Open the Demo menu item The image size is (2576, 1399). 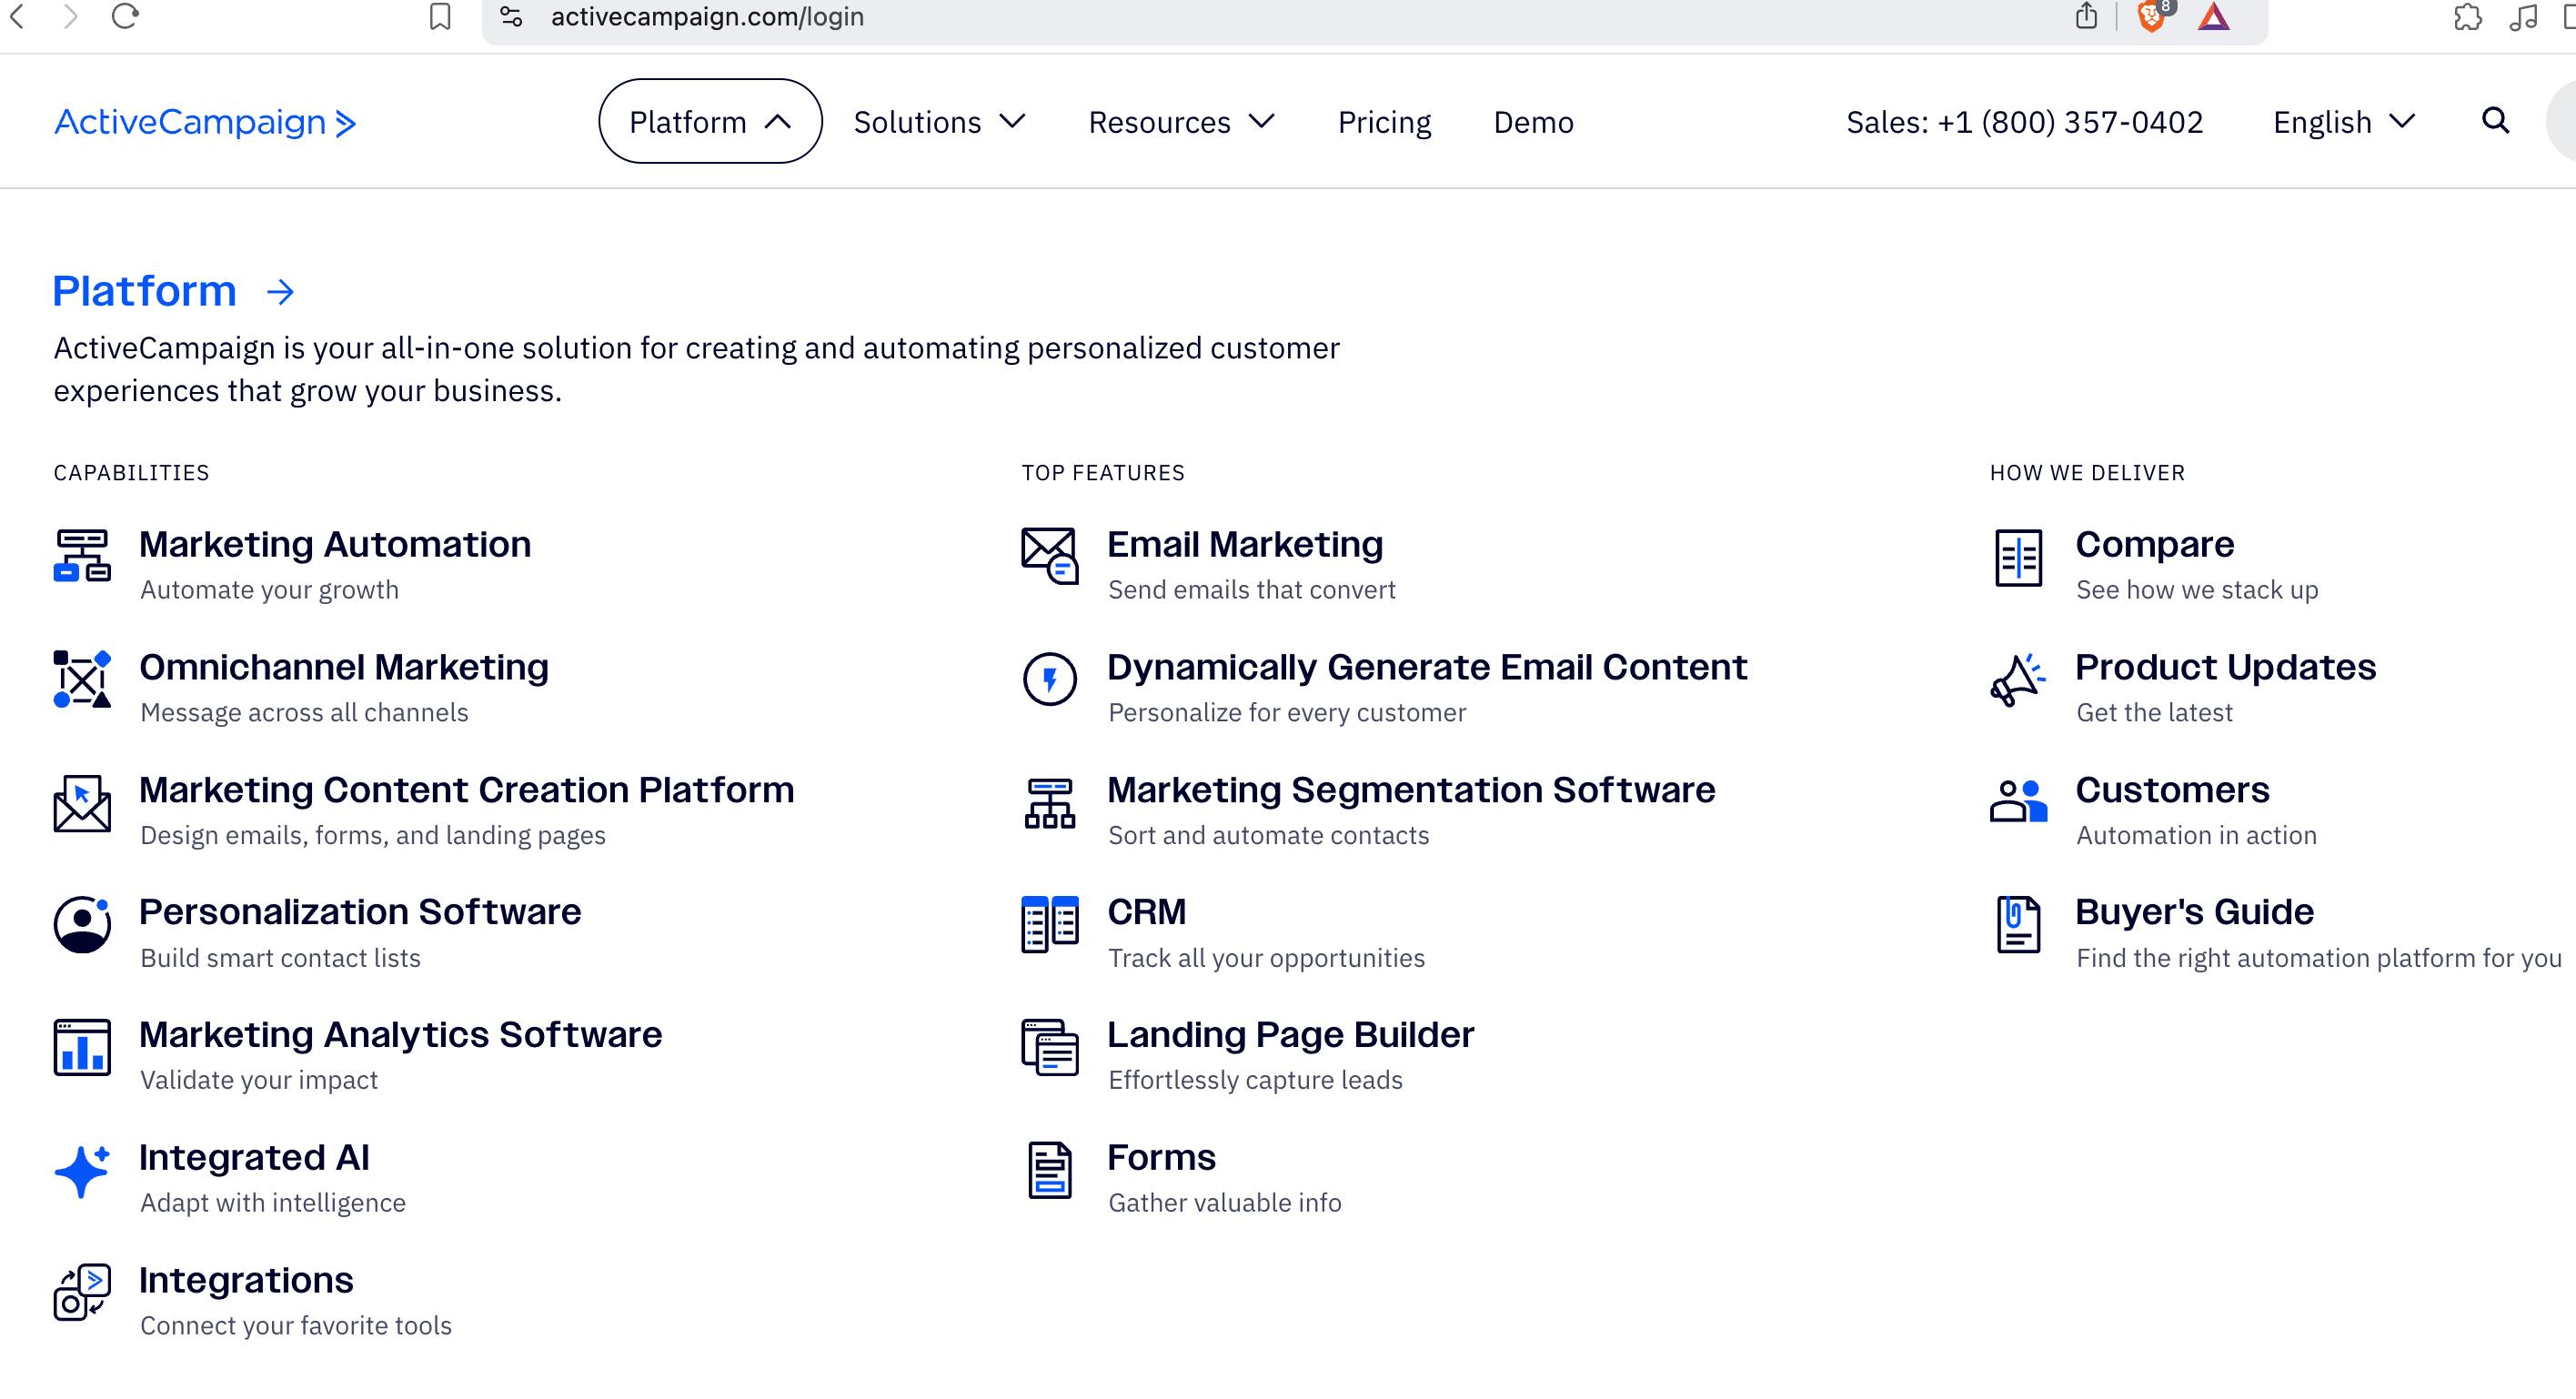tap(1533, 121)
